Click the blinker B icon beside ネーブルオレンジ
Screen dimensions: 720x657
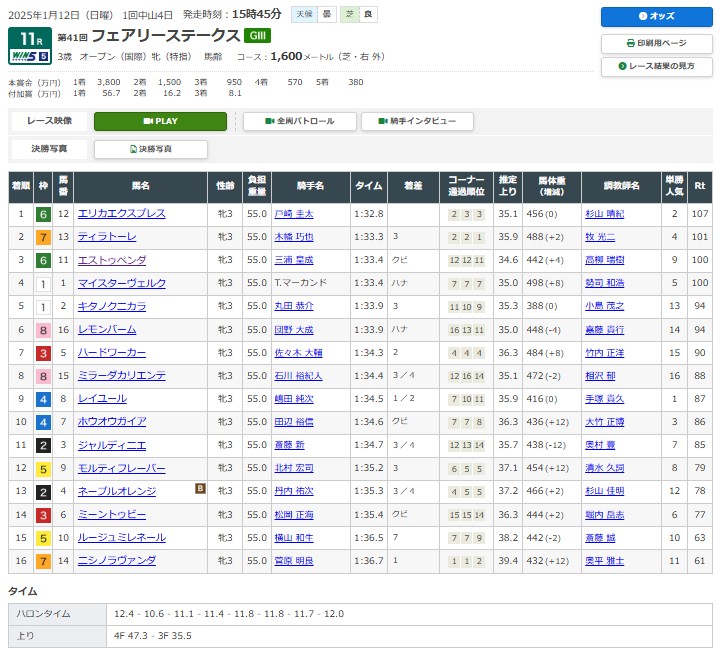click(200, 489)
